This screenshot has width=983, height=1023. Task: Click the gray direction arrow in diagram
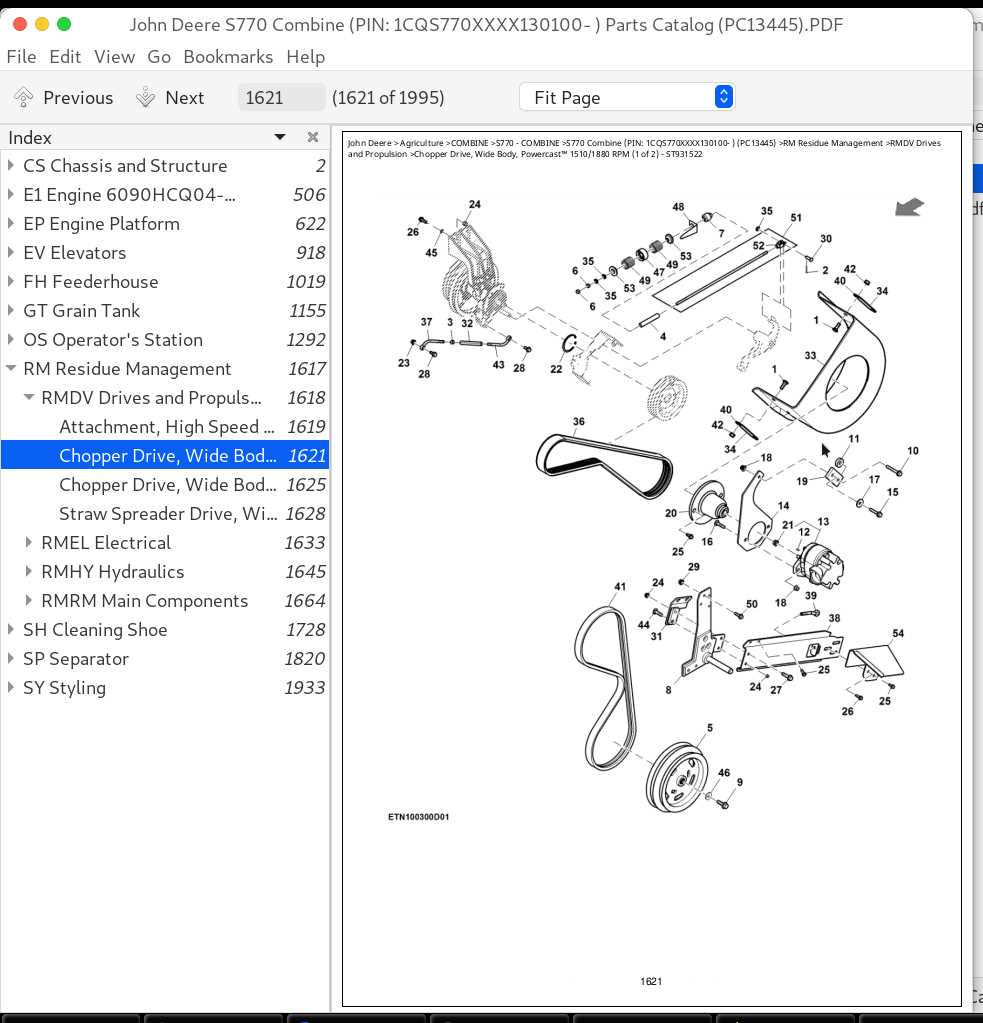(x=909, y=207)
